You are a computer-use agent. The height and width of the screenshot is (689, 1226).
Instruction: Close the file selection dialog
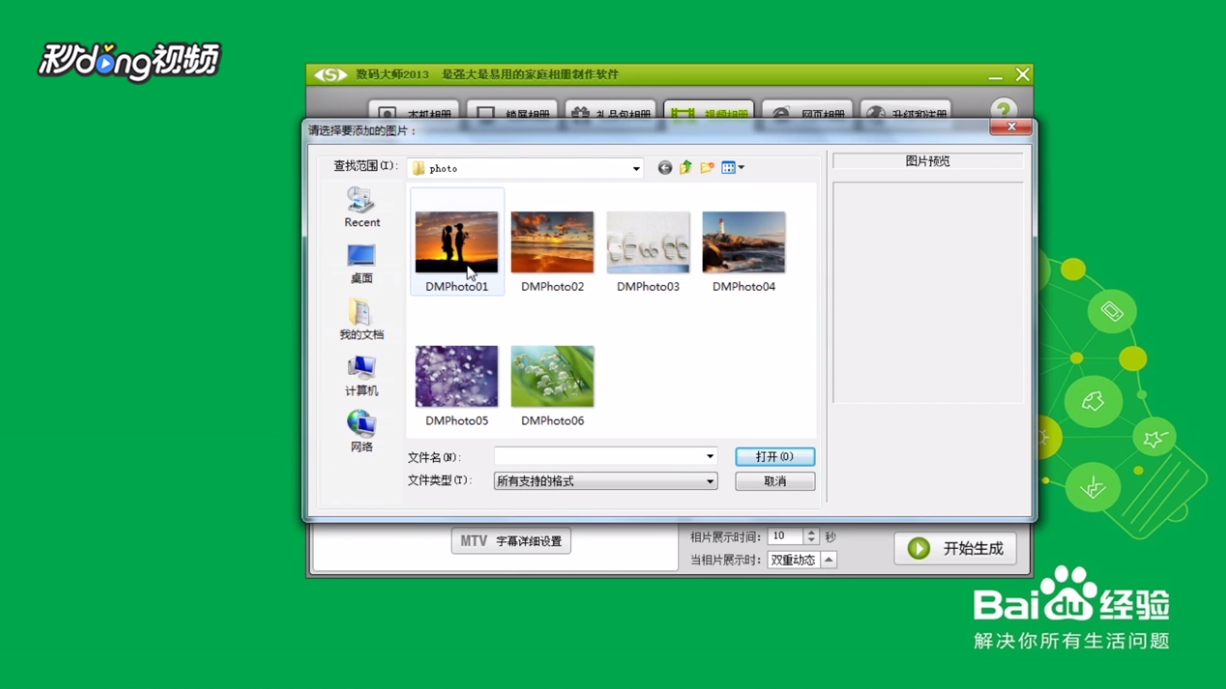point(1011,127)
